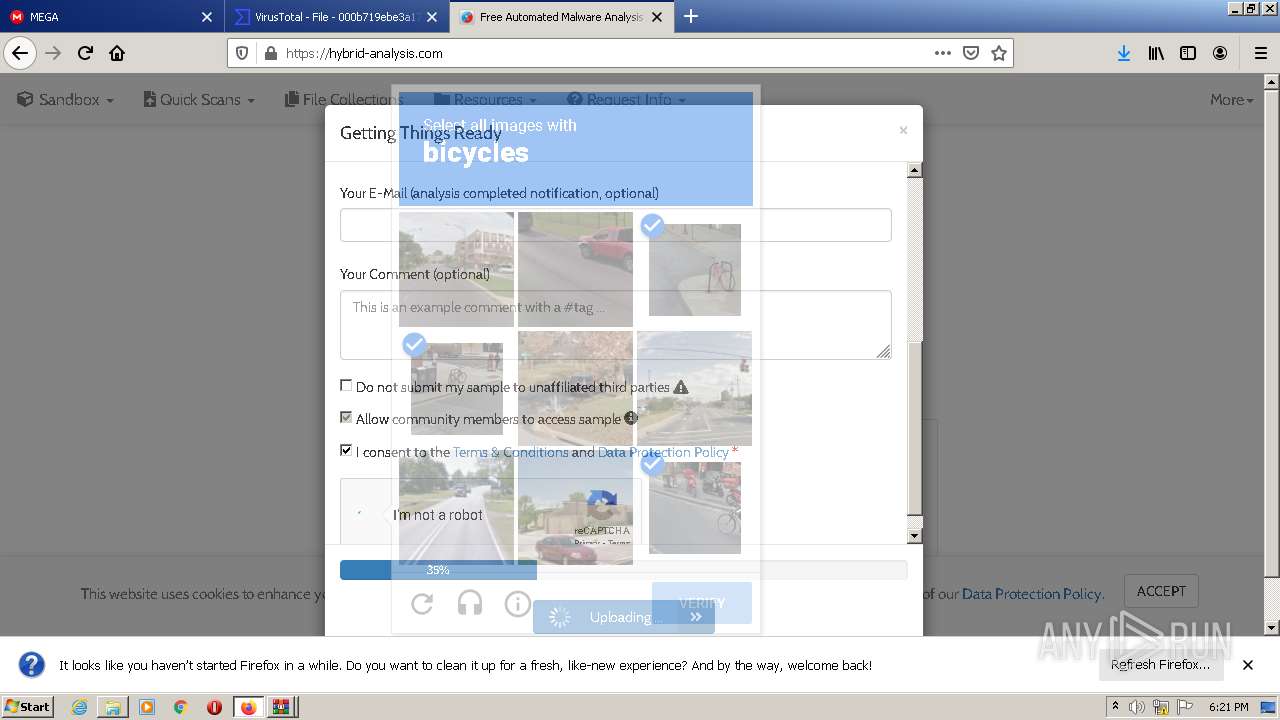Open a new browser tab
This screenshot has height=720, width=1280.
pyautogui.click(x=690, y=16)
